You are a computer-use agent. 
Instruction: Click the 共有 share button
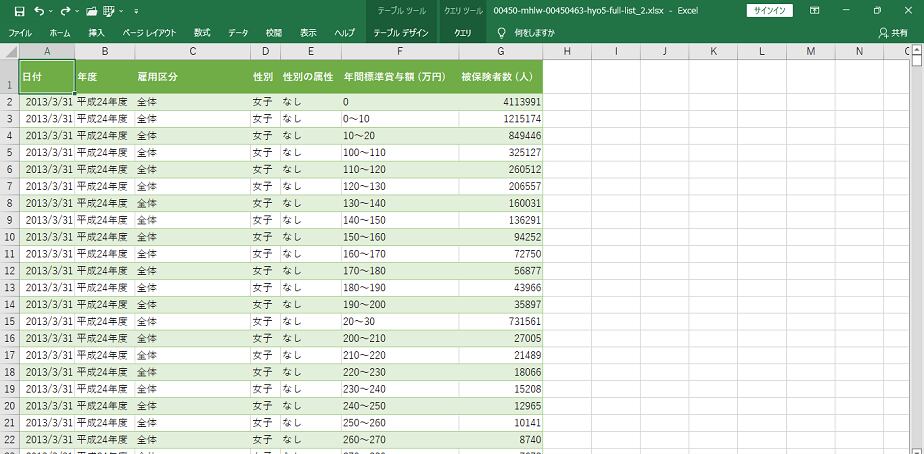tap(893, 32)
